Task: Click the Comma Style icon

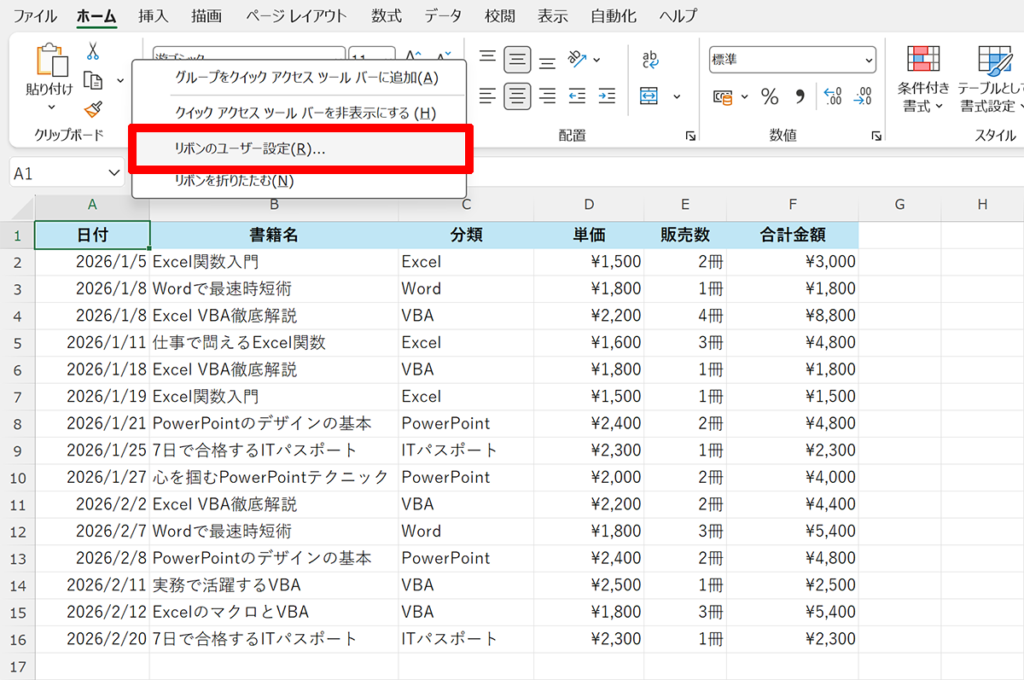Action: coord(799,96)
